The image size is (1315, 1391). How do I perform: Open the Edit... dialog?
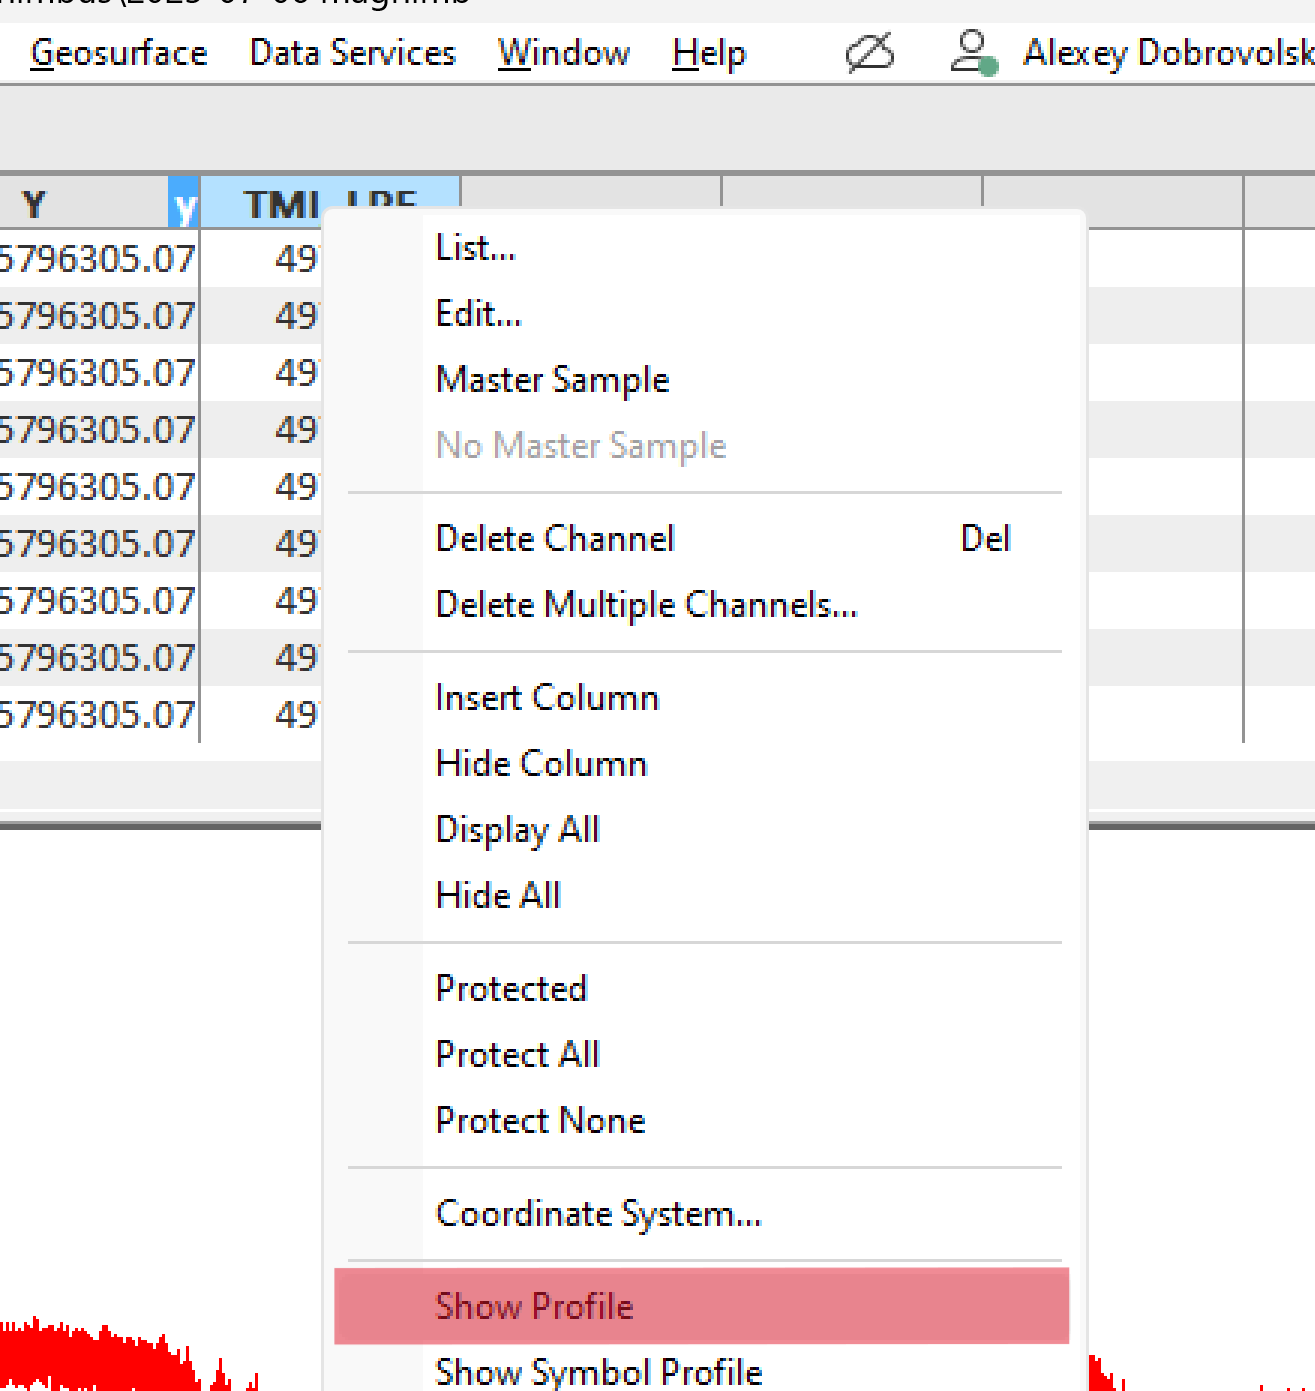point(478,313)
